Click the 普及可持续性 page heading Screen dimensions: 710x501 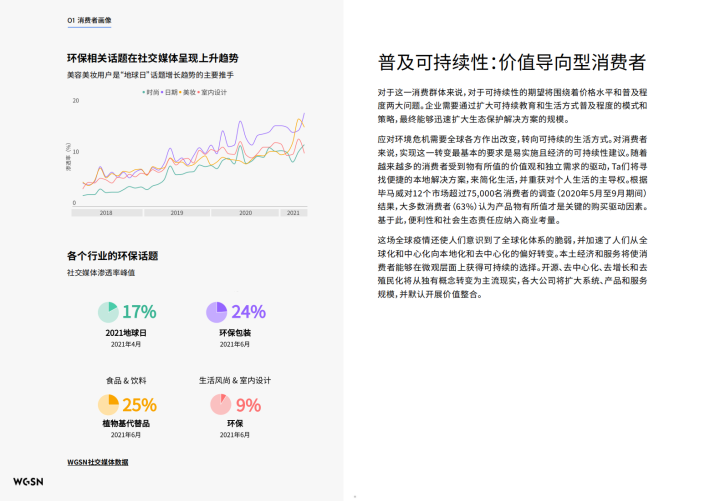point(511,63)
